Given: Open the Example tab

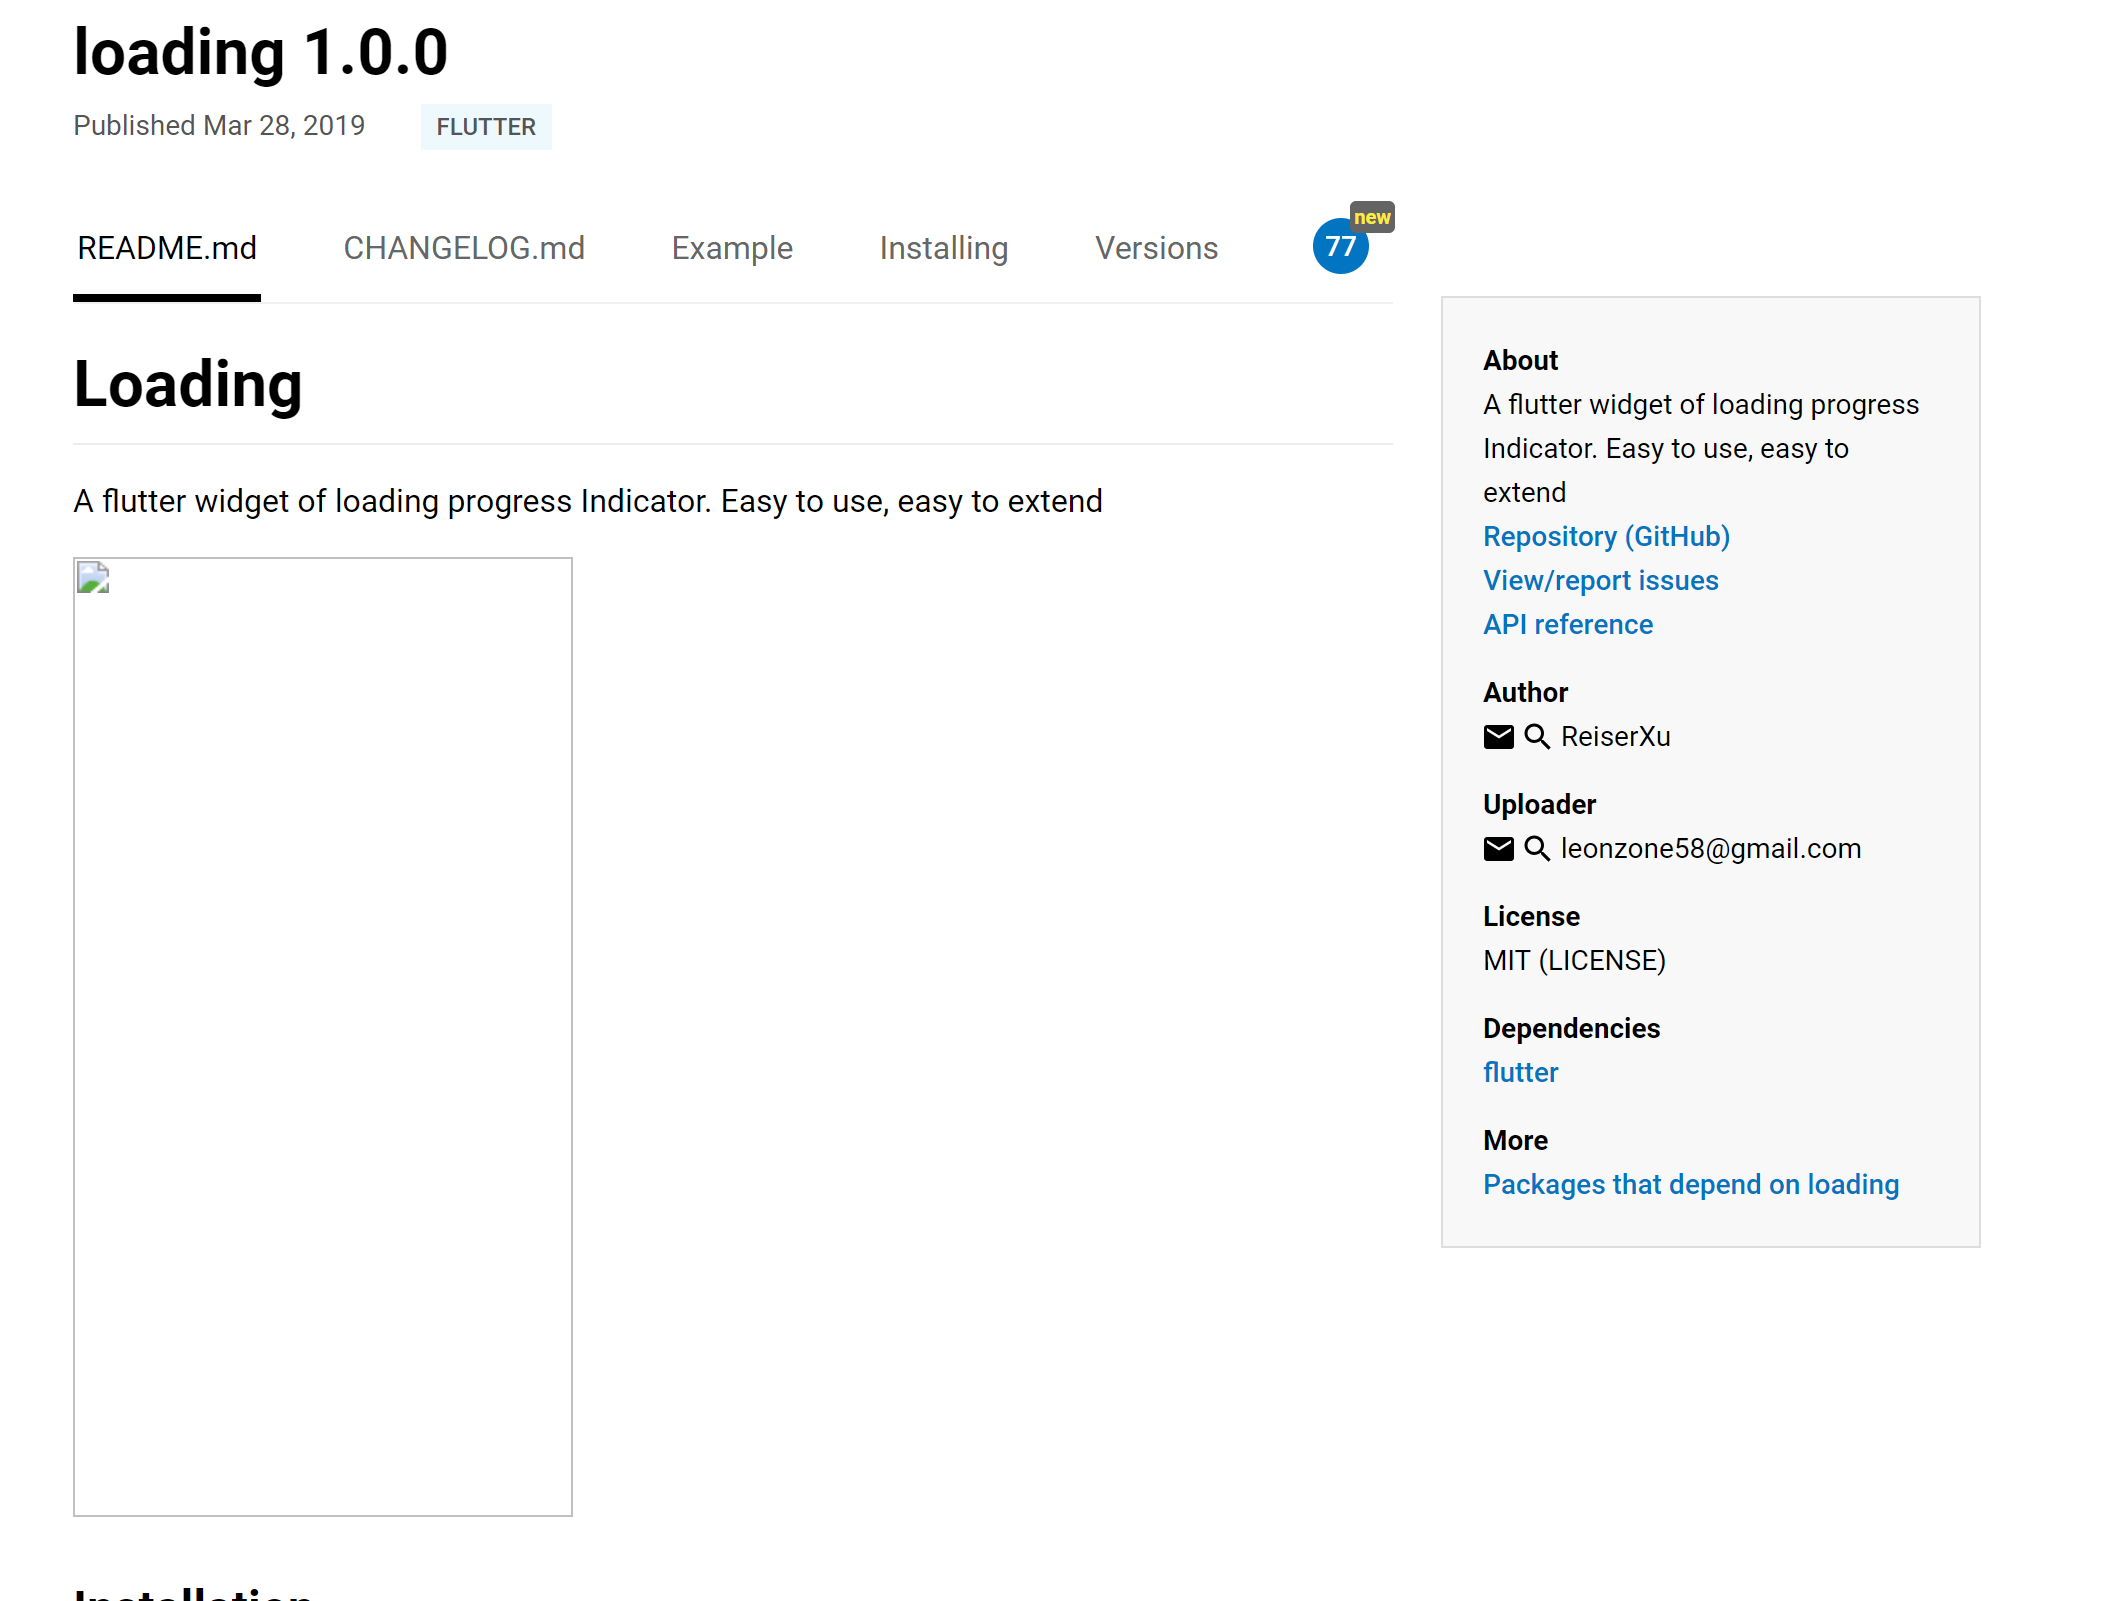Looking at the screenshot, I should pyautogui.click(x=732, y=248).
